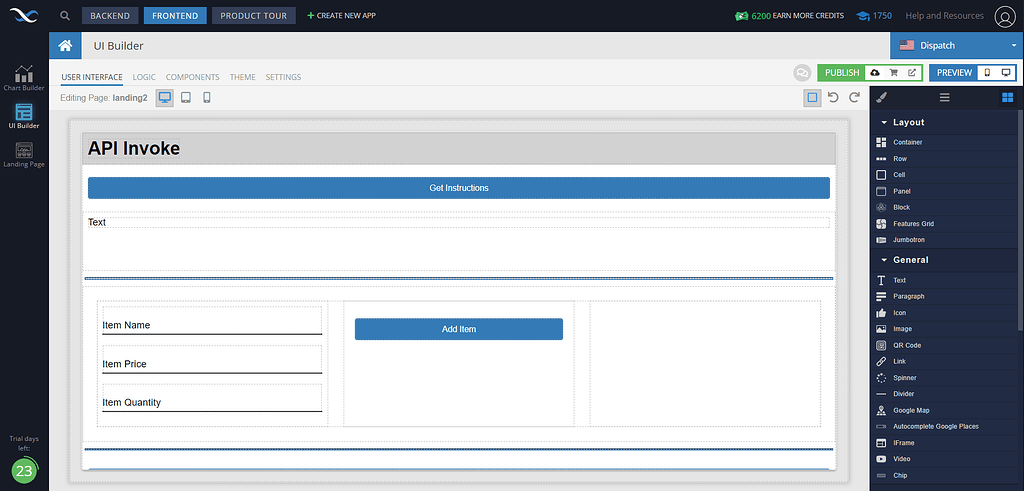1024x491 pixels.
Task: Select the Row layout component
Action: click(944, 159)
